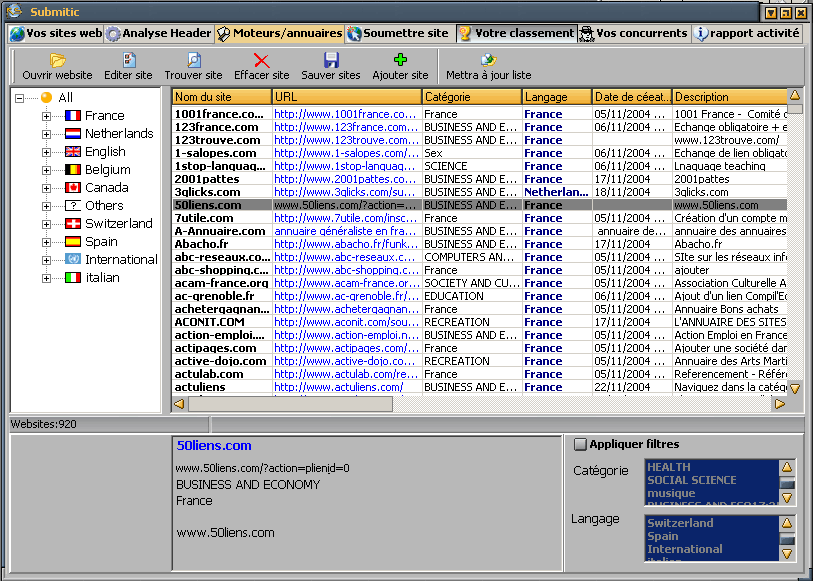The image size is (813, 581).
Task: Expand the France tree node
Action: (46, 116)
